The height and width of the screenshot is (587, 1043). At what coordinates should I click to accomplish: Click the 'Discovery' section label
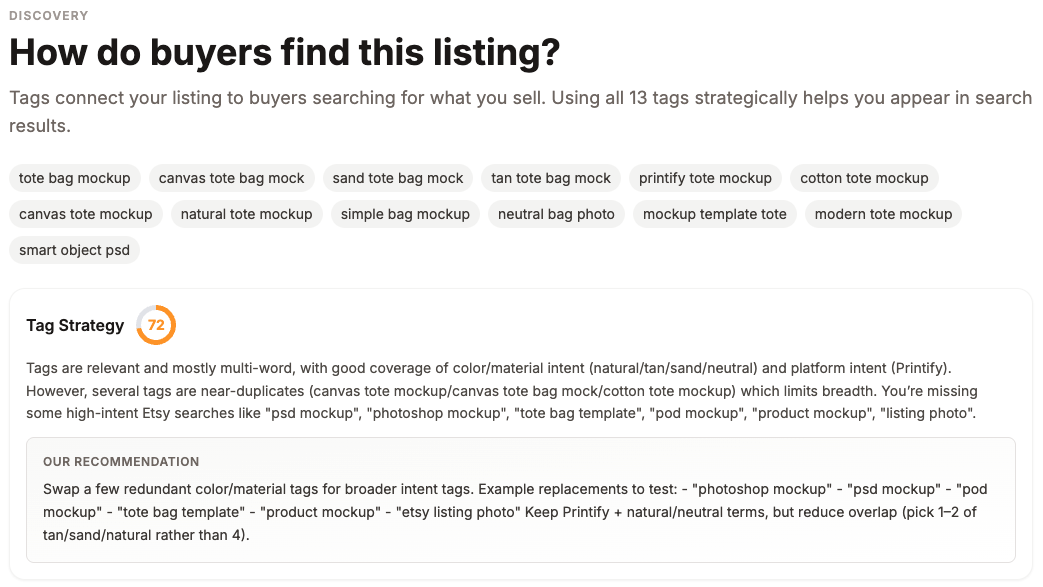[48, 16]
